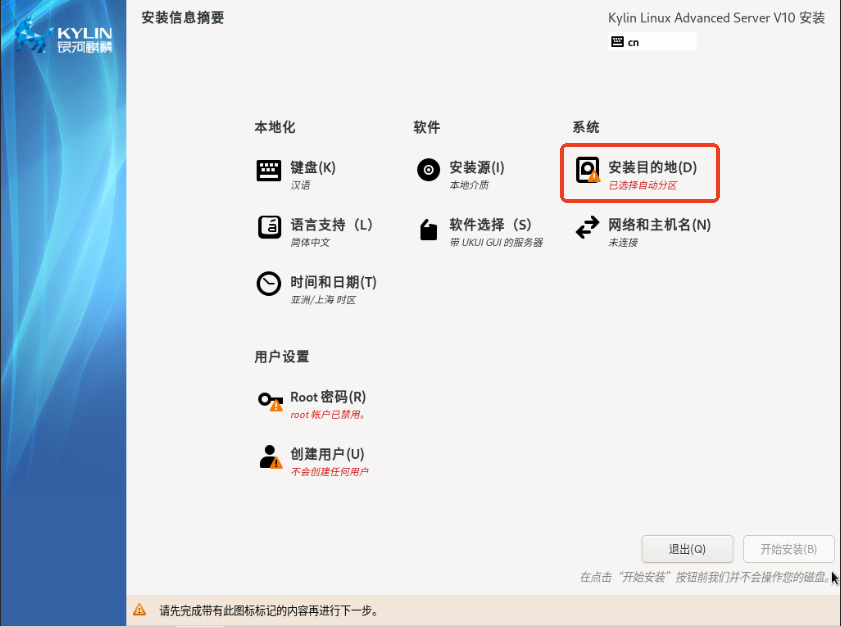Open 安装源(I) installation source label
841x627 pixels.
(x=476, y=167)
